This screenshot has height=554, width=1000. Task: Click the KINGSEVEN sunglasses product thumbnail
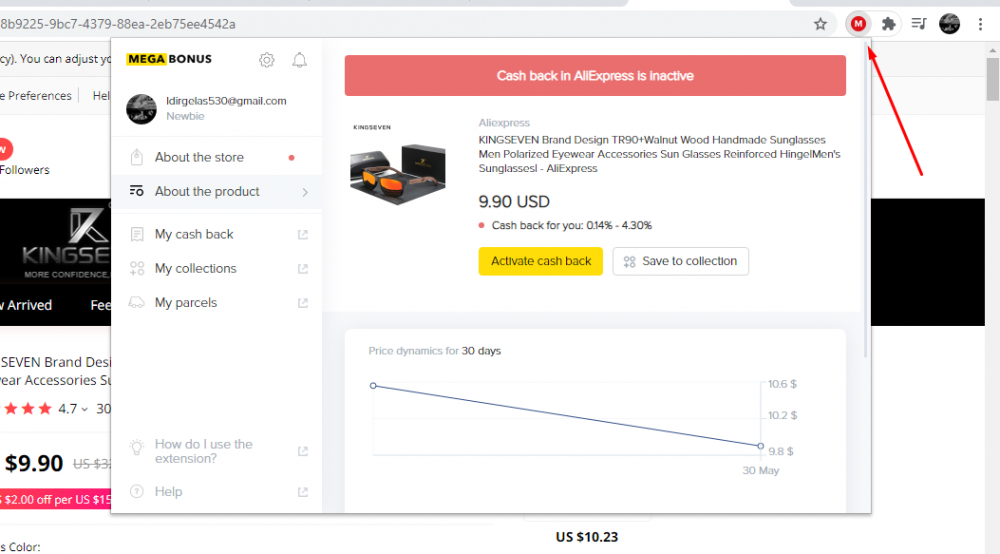[398, 164]
